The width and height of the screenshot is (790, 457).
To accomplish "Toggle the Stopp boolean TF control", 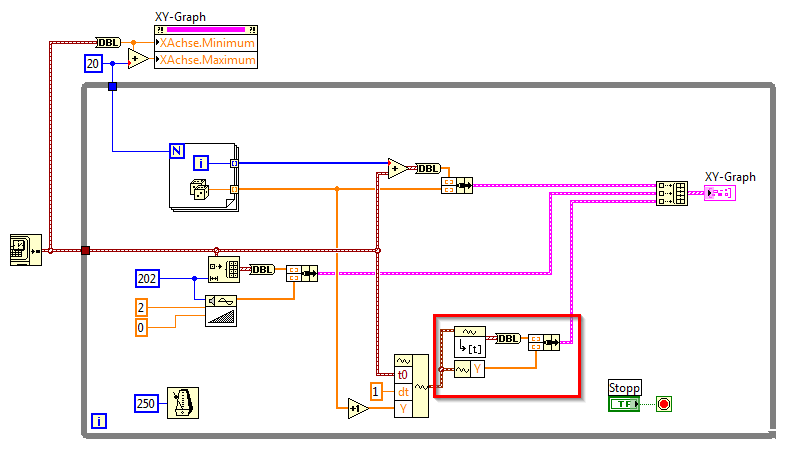I will click(624, 404).
